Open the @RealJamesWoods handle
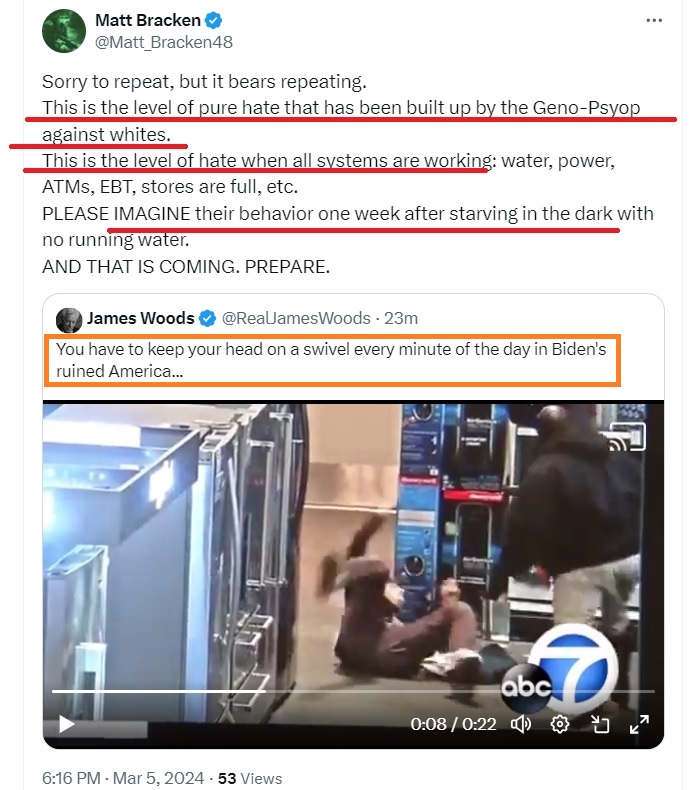Screen dimensions: 699x790 point(296,318)
